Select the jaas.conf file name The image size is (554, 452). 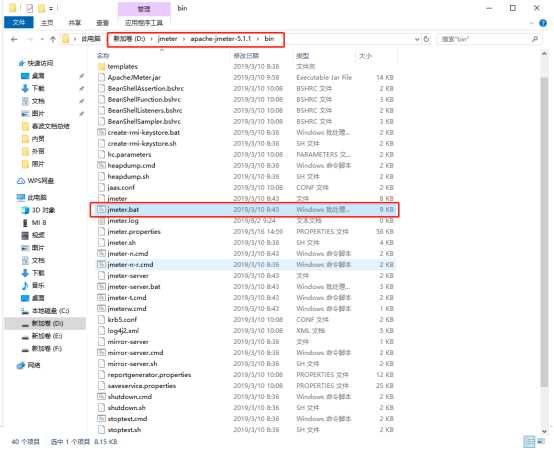121,187
